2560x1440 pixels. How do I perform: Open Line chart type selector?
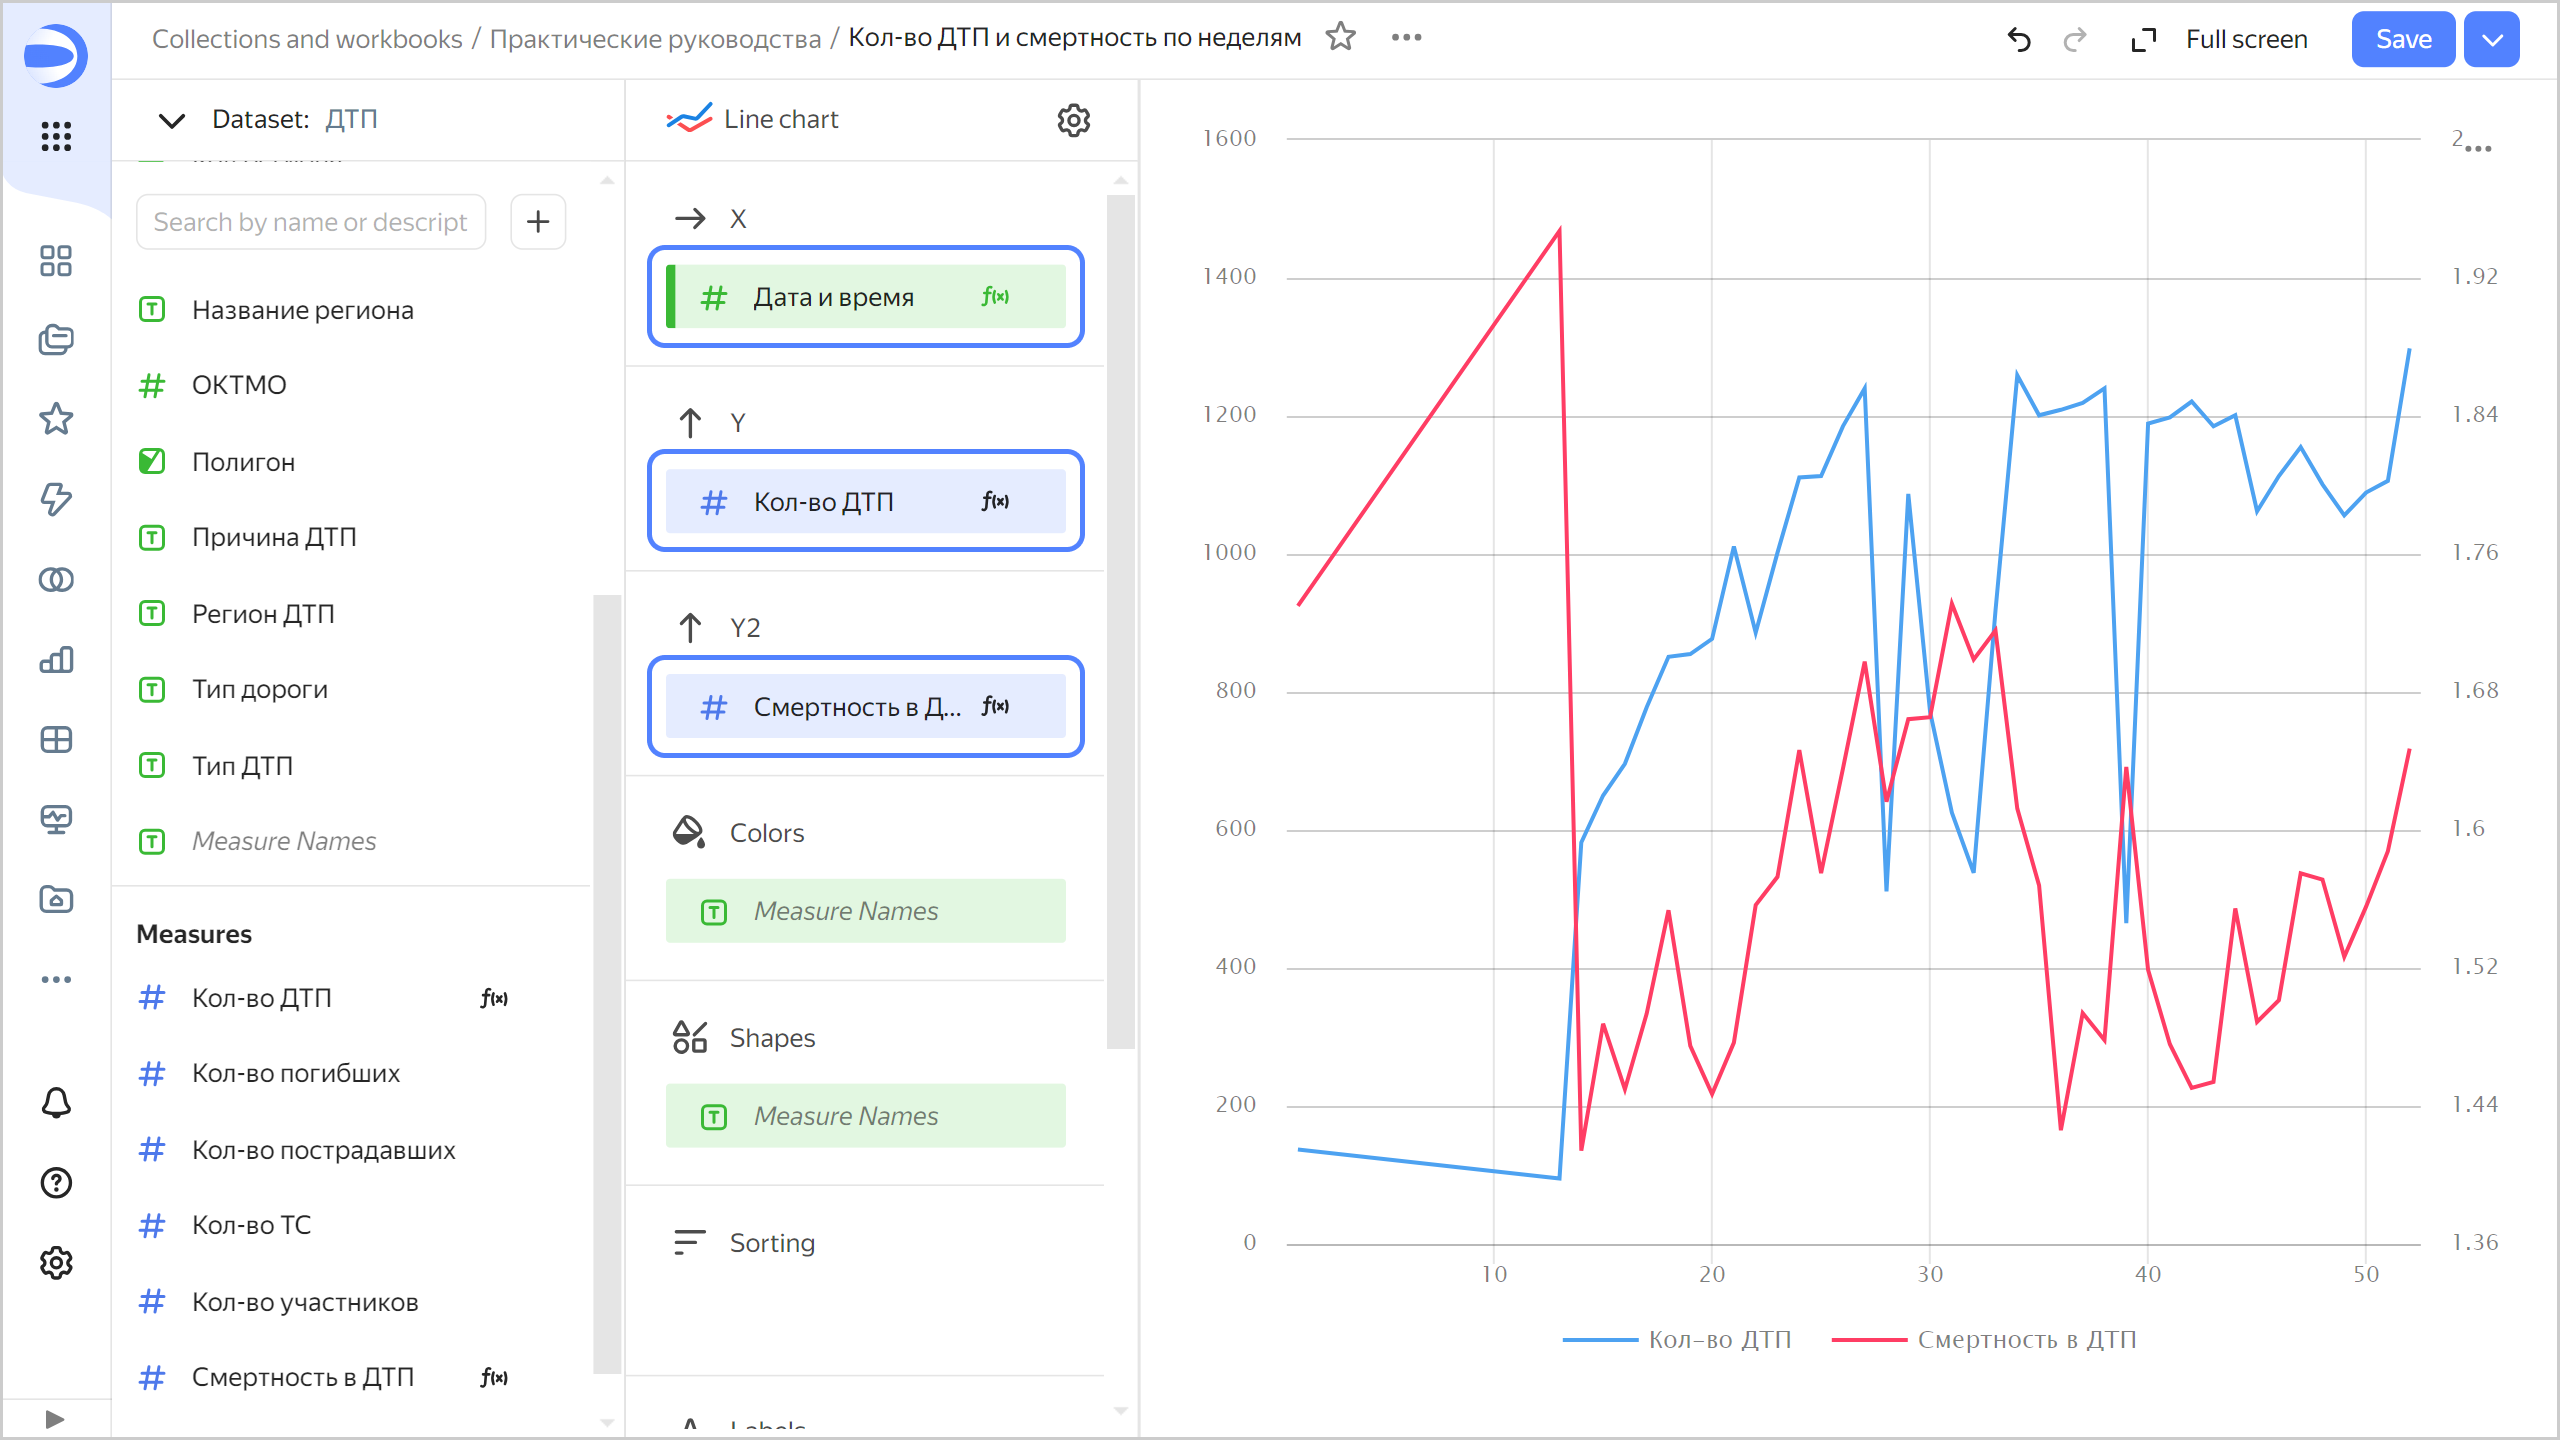pyautogui.click(x=780, y=120)
